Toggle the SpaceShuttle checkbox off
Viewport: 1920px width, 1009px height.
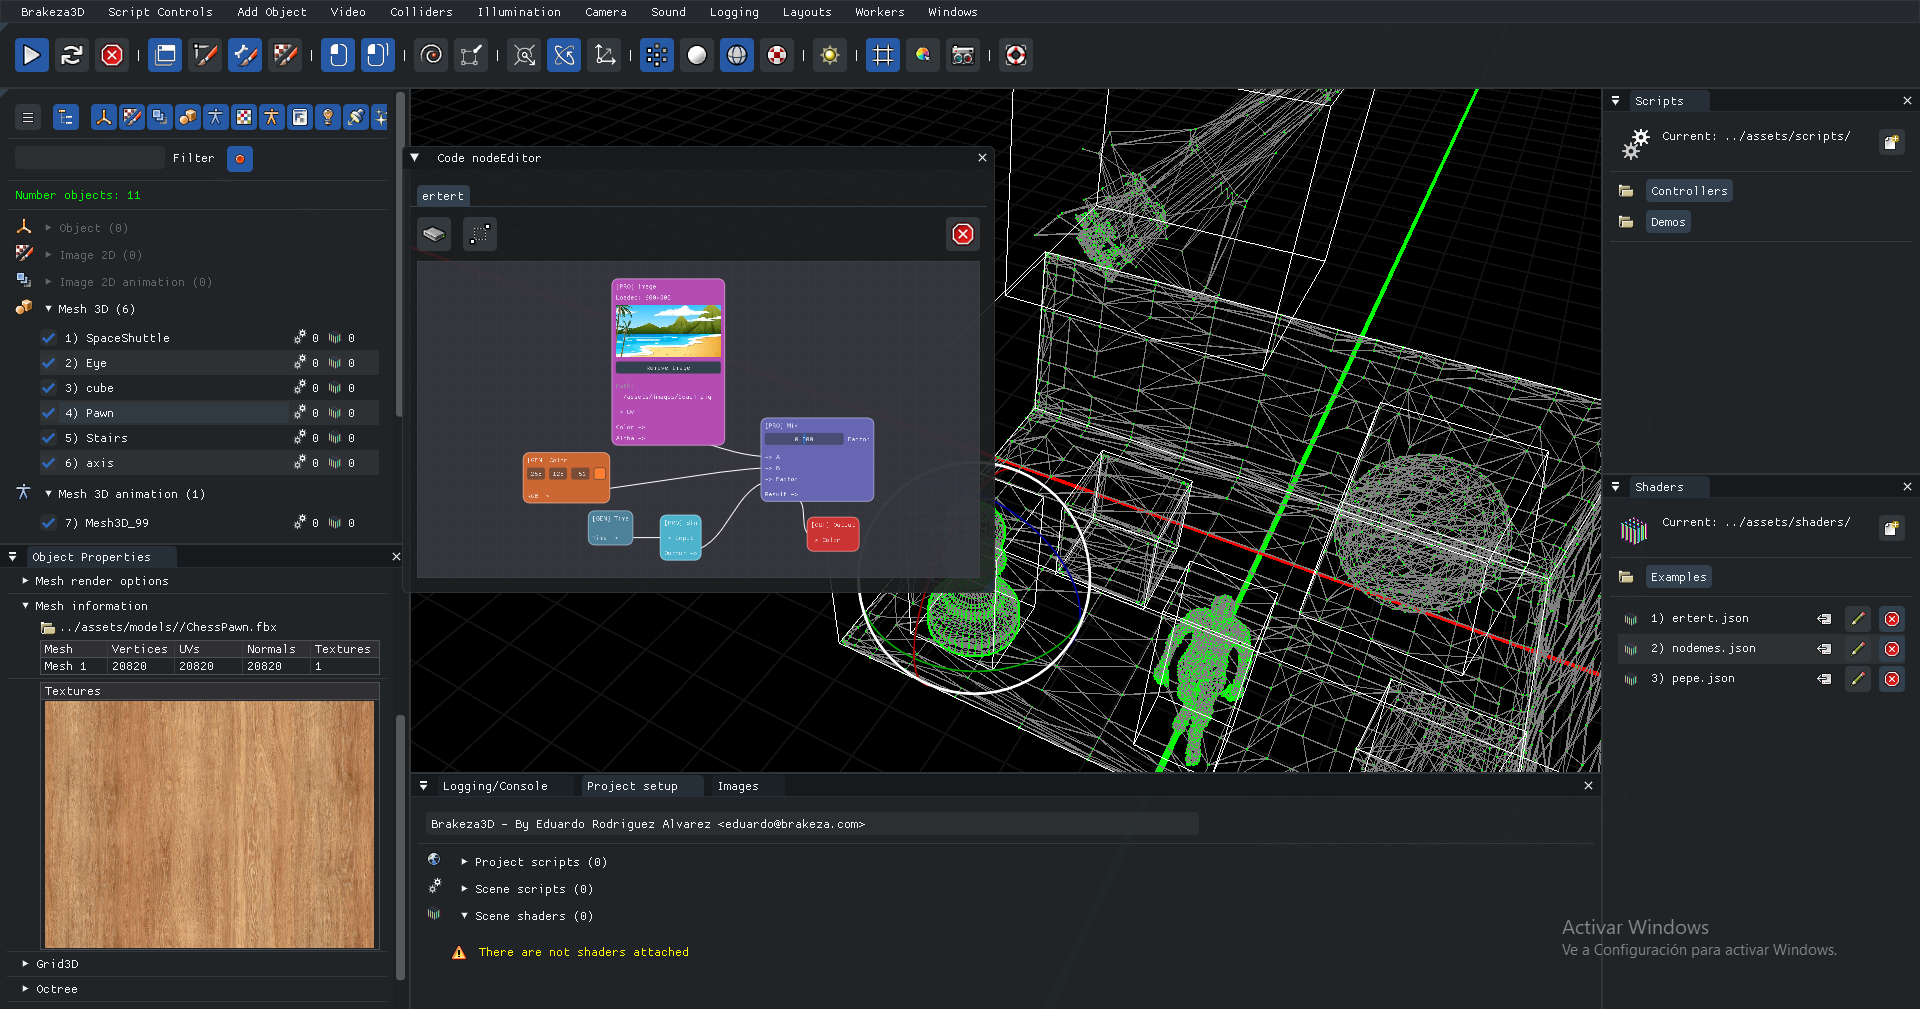point(47,337)
